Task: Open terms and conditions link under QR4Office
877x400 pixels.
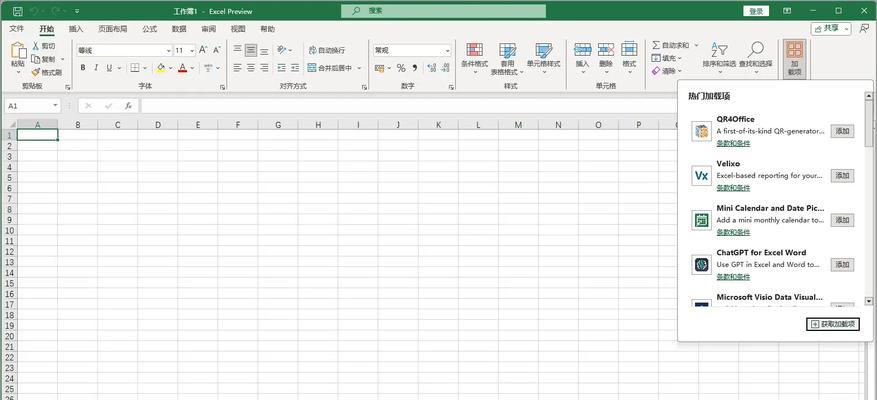Action: tap(733, 143)
